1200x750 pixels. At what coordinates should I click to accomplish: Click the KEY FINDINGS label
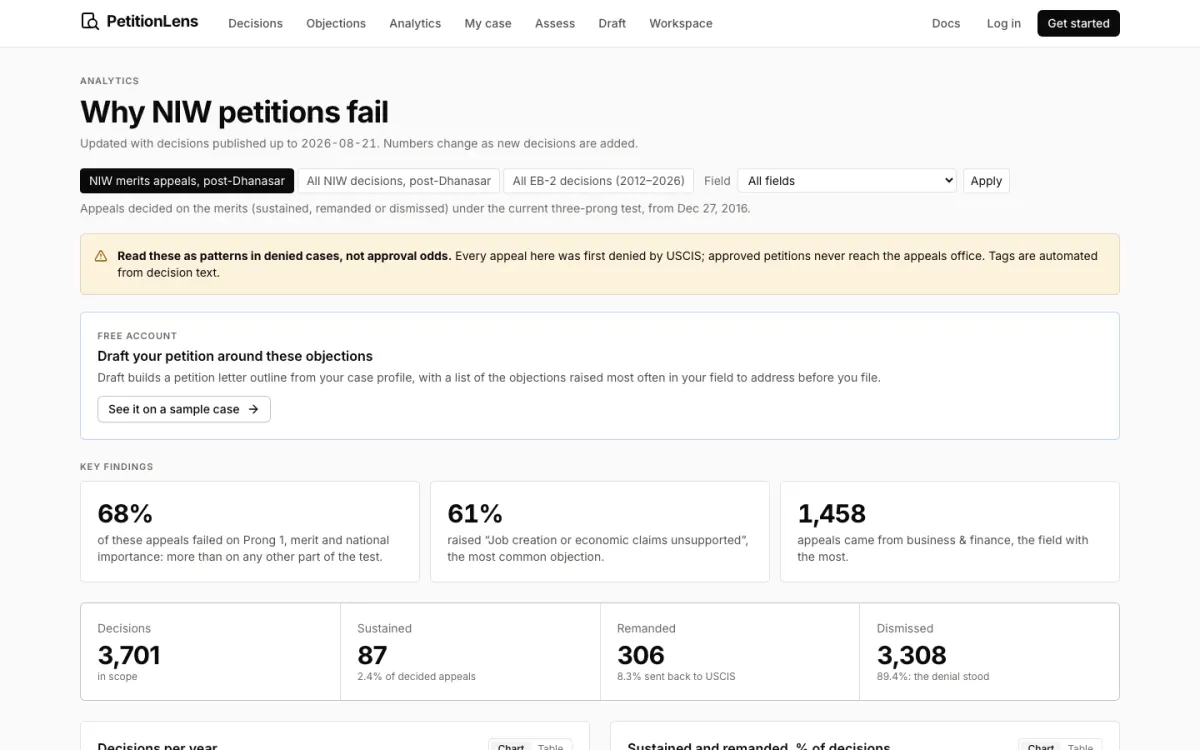pyautogui.click(x=117, y=467)
